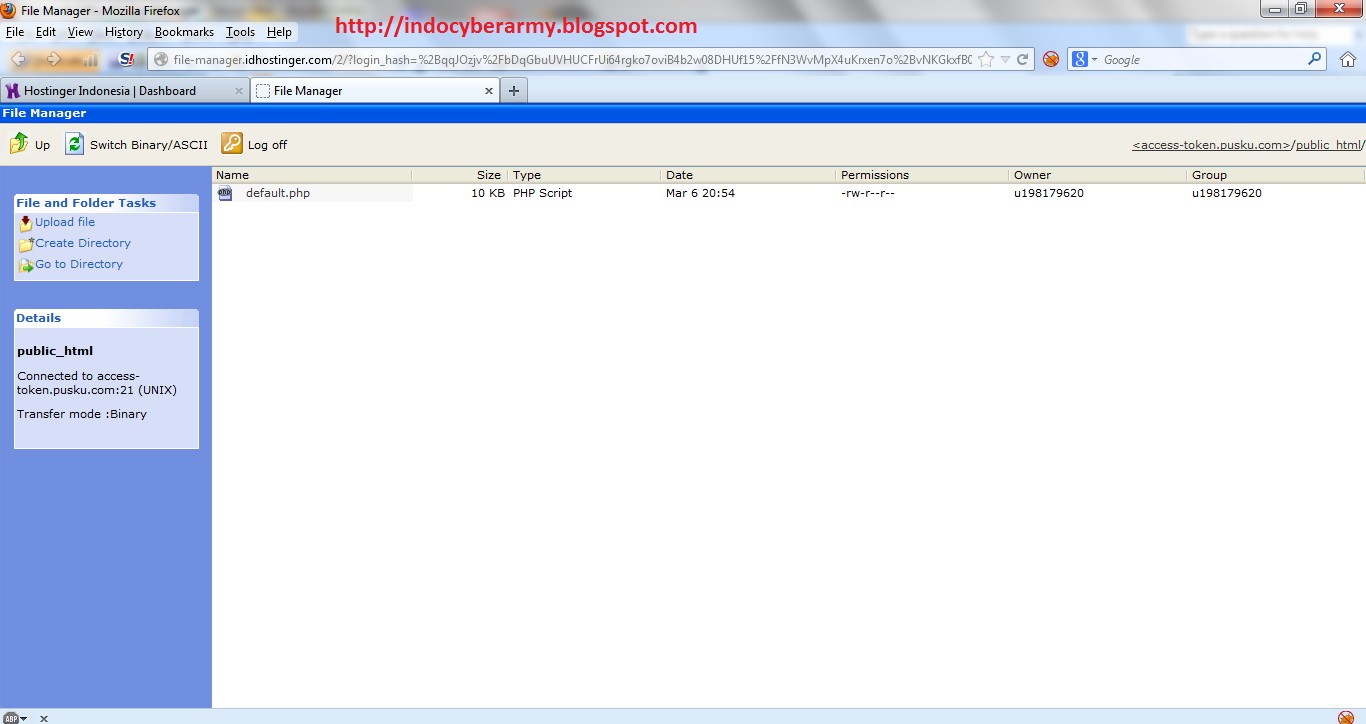Close the File Manager tab
Screen dimensions: 1366x724
click(489, 91)
